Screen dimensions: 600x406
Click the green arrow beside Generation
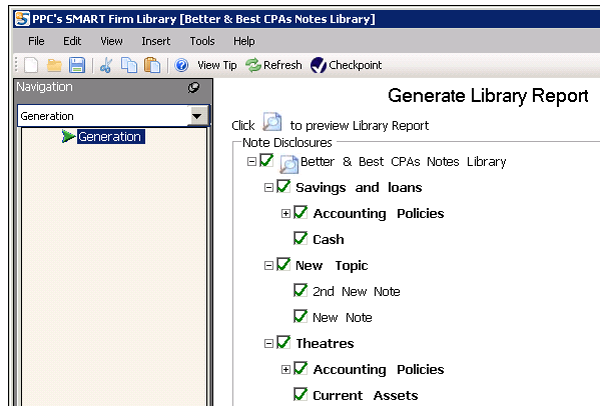(68, 136)
